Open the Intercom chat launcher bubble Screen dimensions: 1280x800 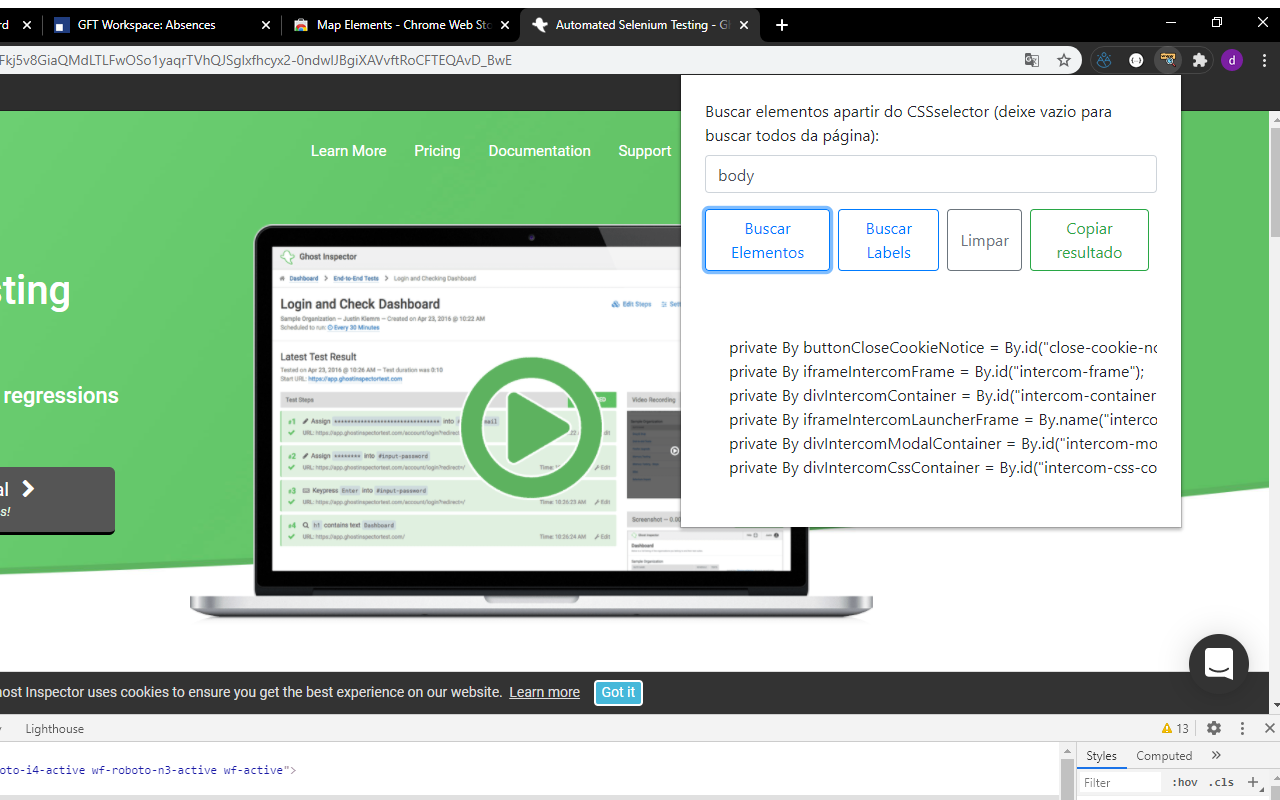pos(1218,664)
